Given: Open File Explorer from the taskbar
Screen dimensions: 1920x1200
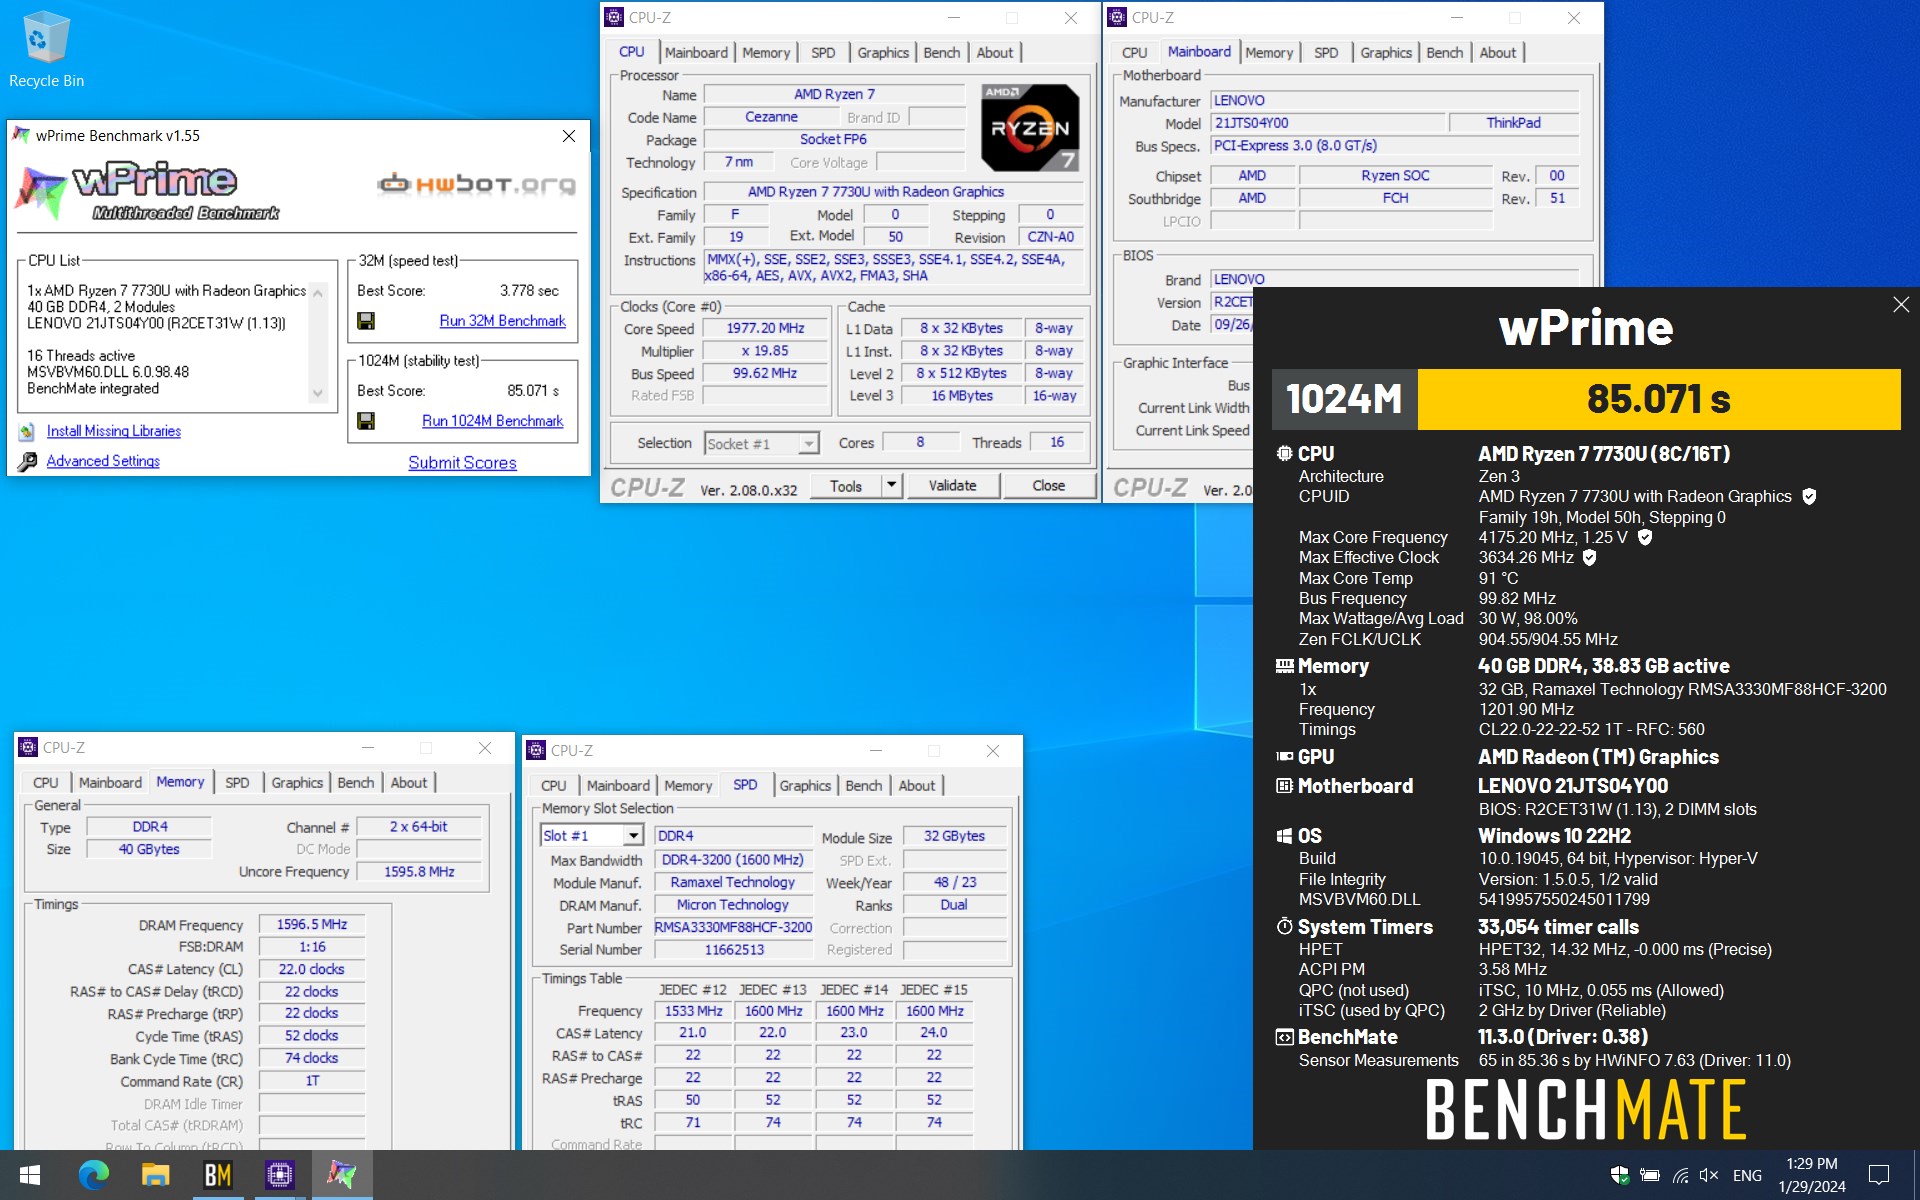Looking at the screenshot, I should point(155,1175).
